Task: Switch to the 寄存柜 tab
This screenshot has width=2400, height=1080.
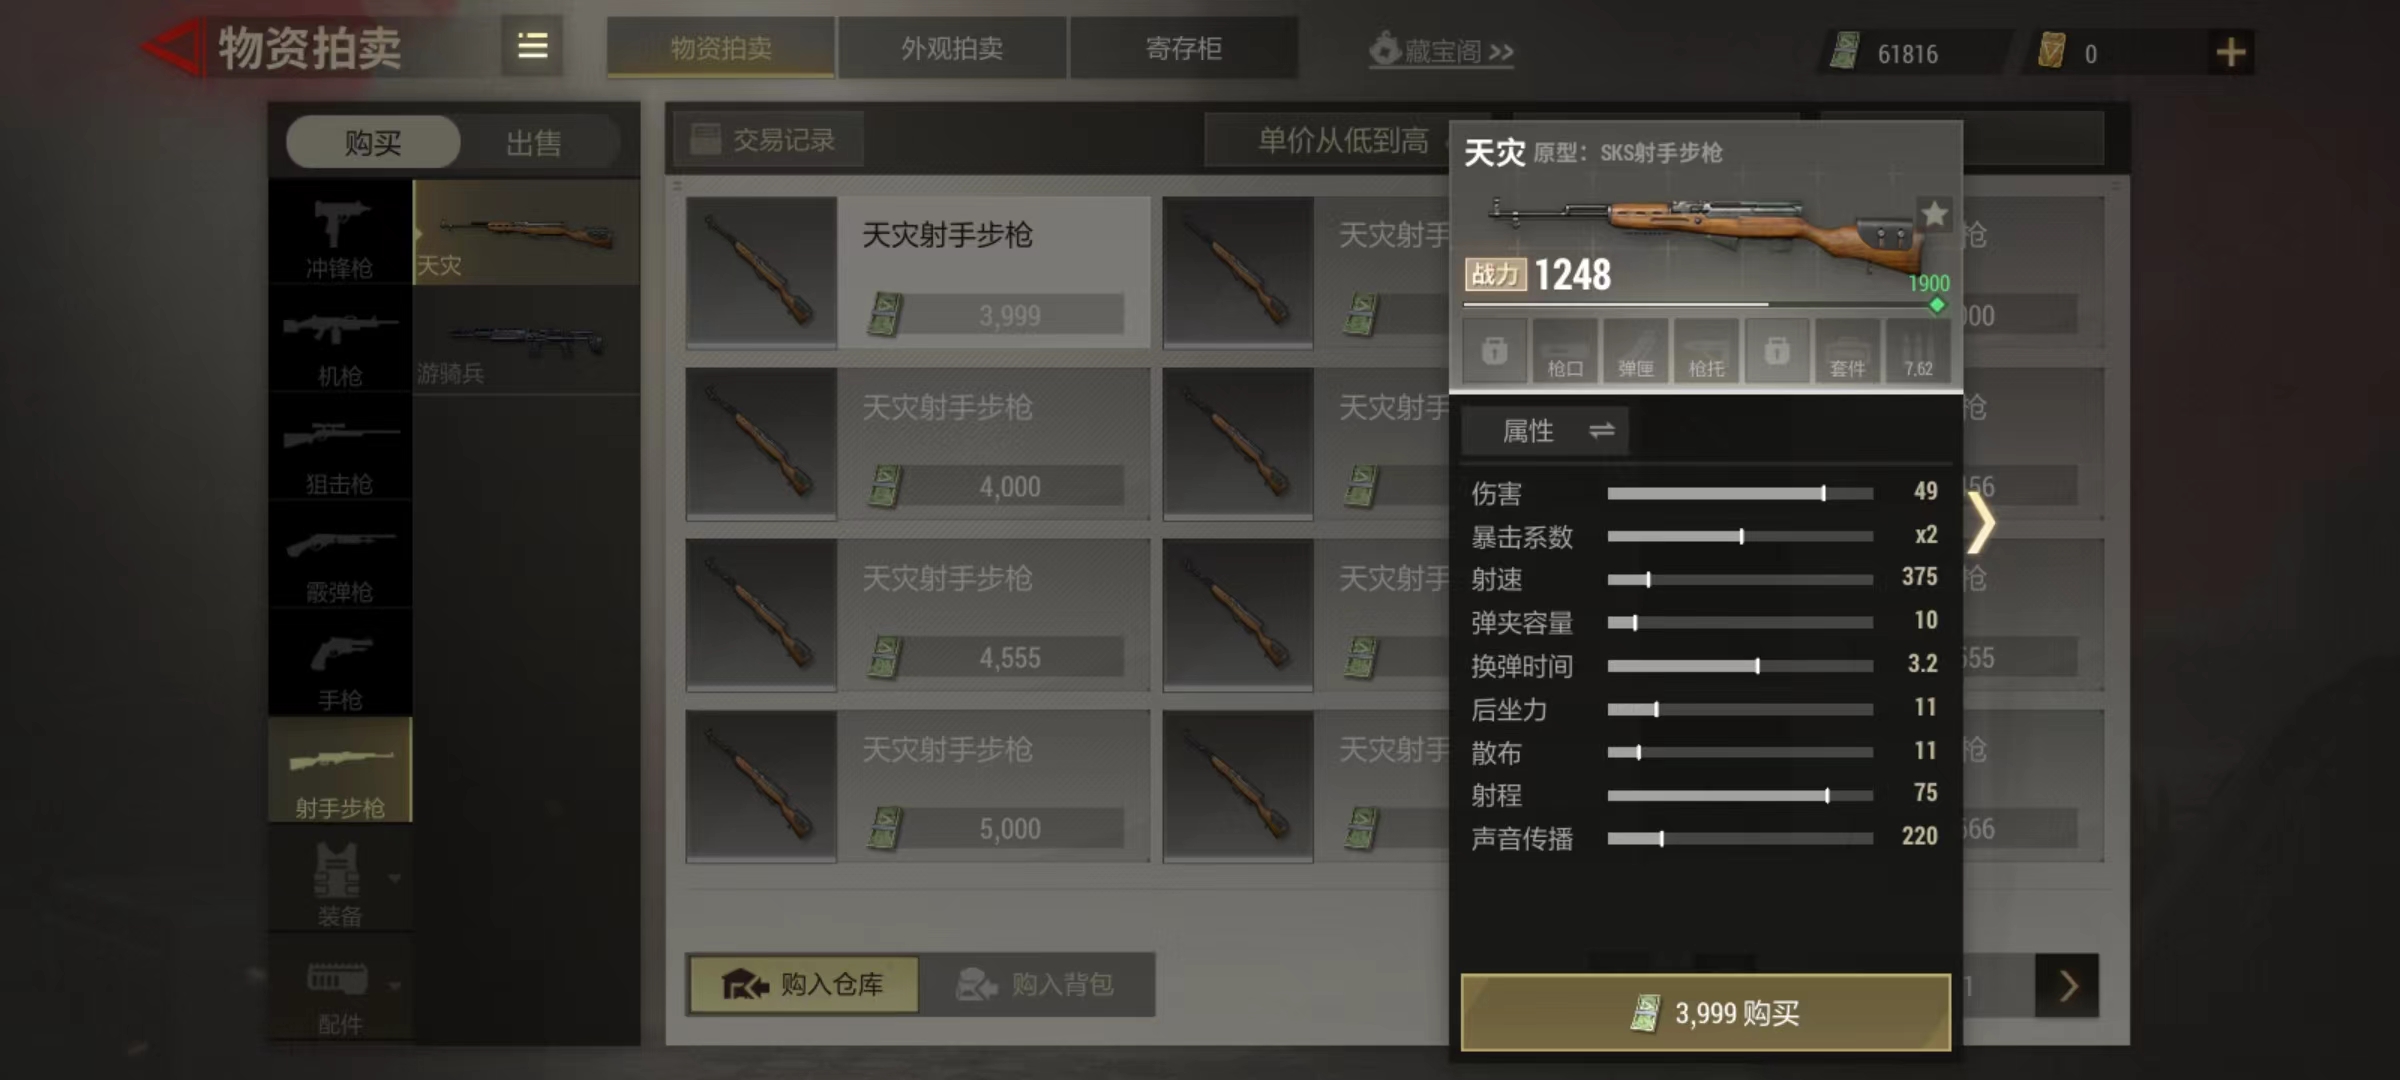Action: (x=1184, y=48)
